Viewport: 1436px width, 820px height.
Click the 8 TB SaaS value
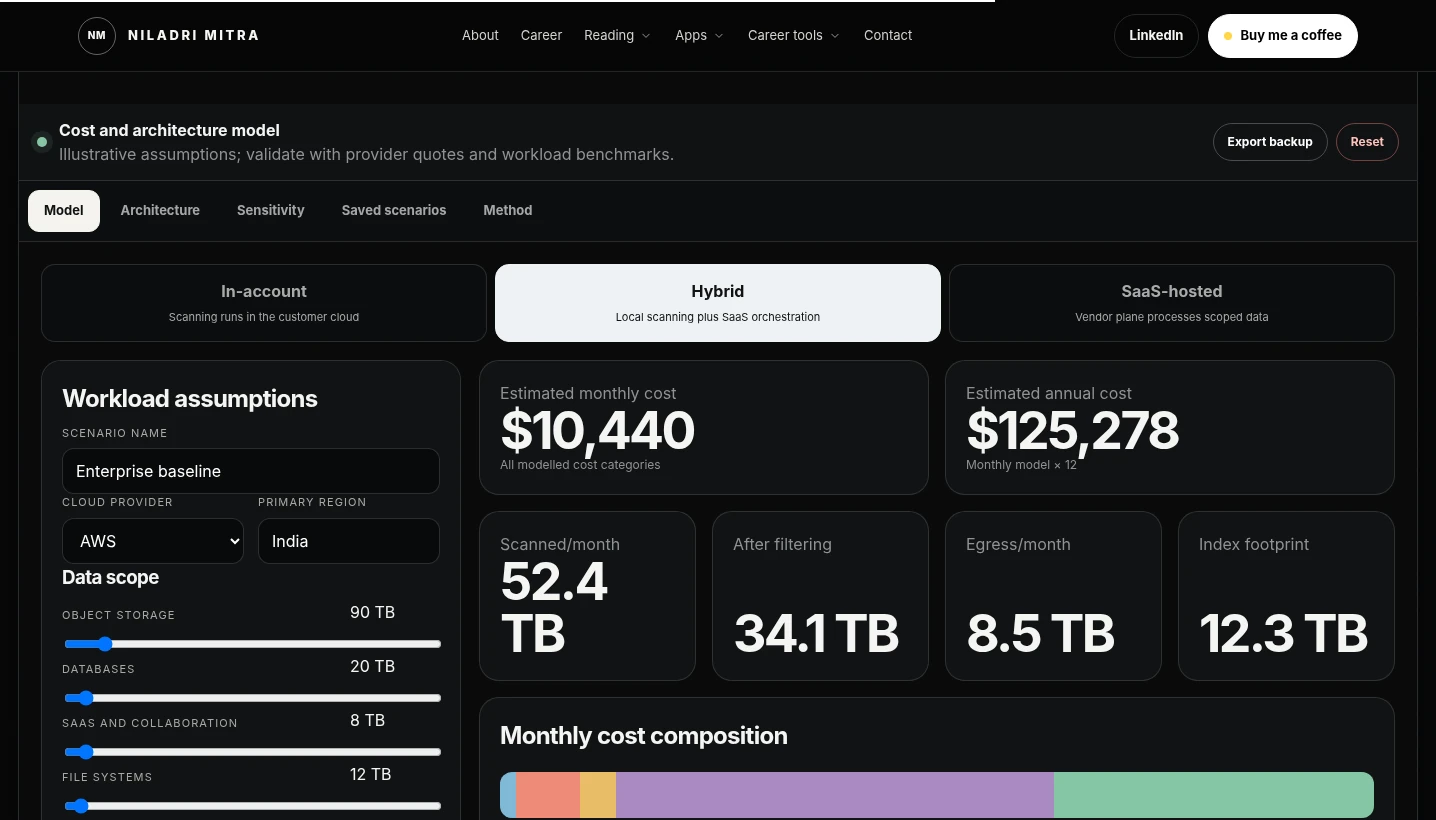click(x=367, y=720)
